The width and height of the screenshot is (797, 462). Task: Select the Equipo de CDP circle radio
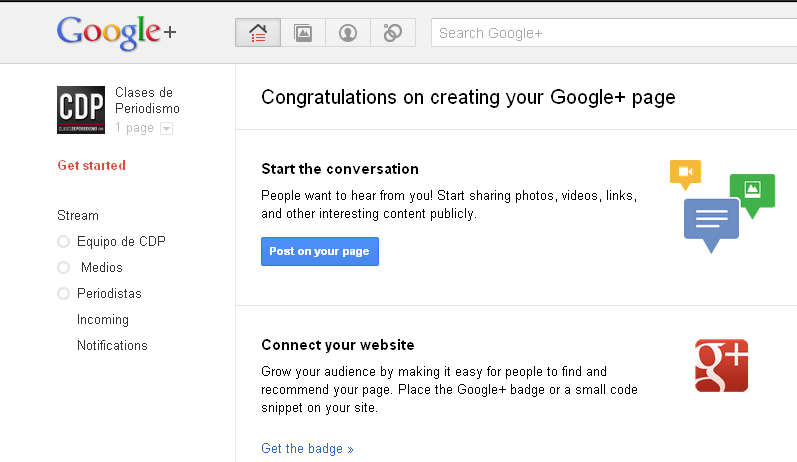coord(64,241)
